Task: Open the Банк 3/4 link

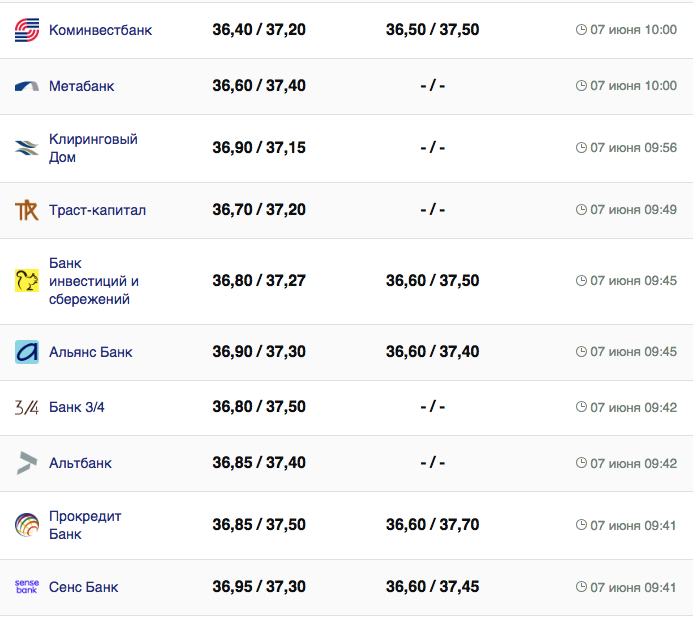Action: tap(77, 407)
